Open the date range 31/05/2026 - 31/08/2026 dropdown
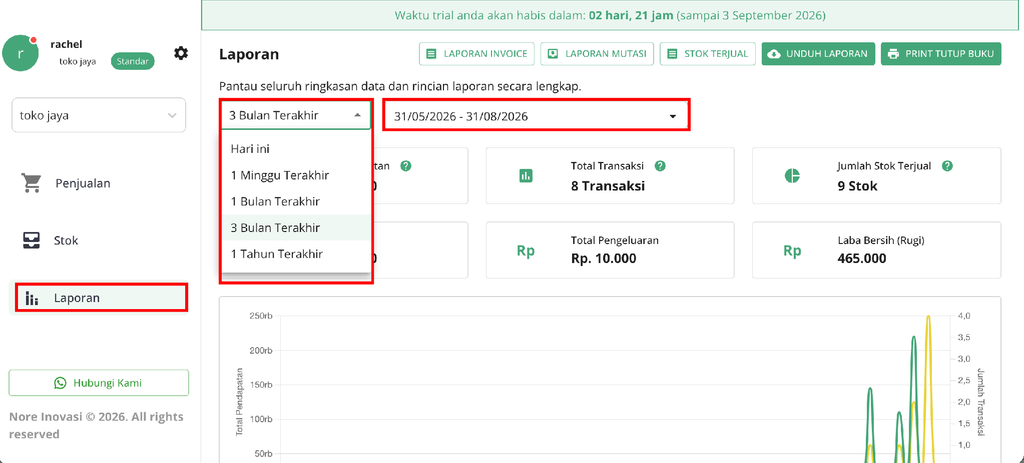Viewport: 1024px width, 463px height. pos(536,116)
